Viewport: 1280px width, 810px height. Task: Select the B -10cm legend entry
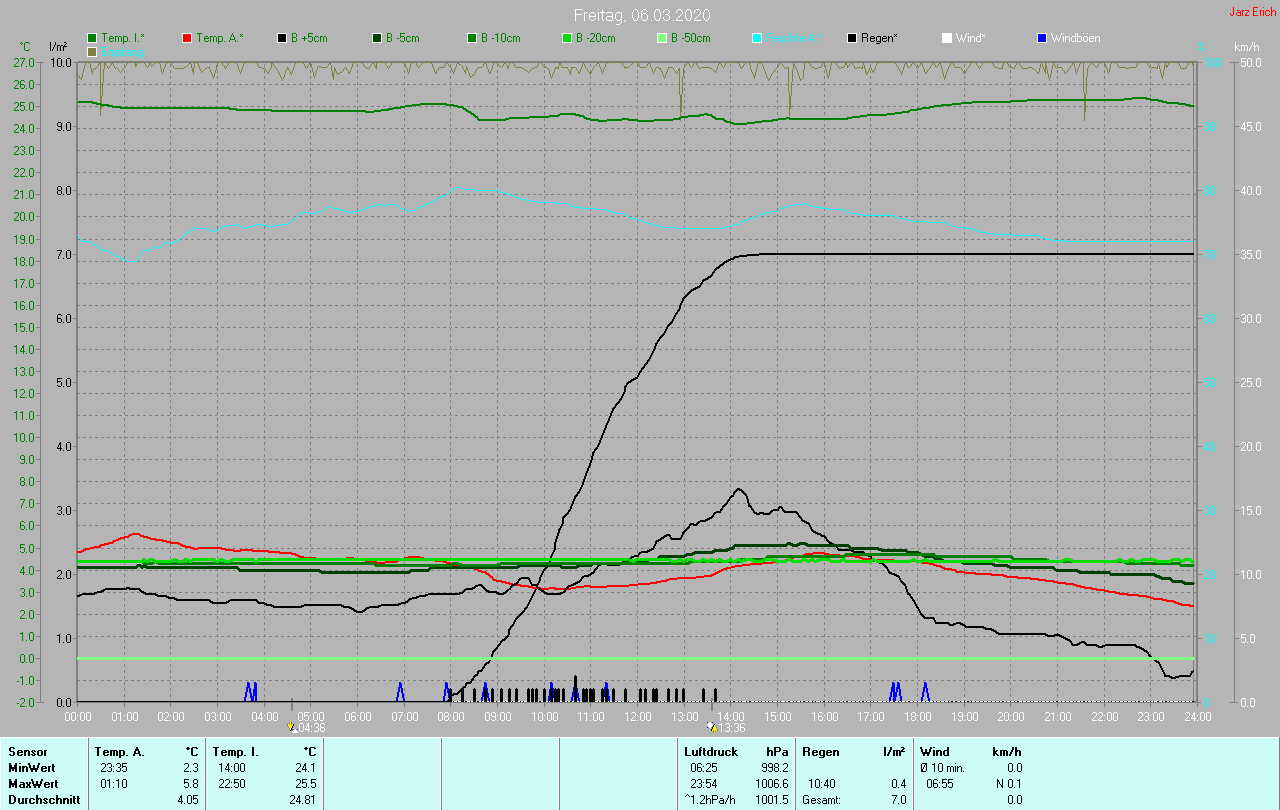472,38
